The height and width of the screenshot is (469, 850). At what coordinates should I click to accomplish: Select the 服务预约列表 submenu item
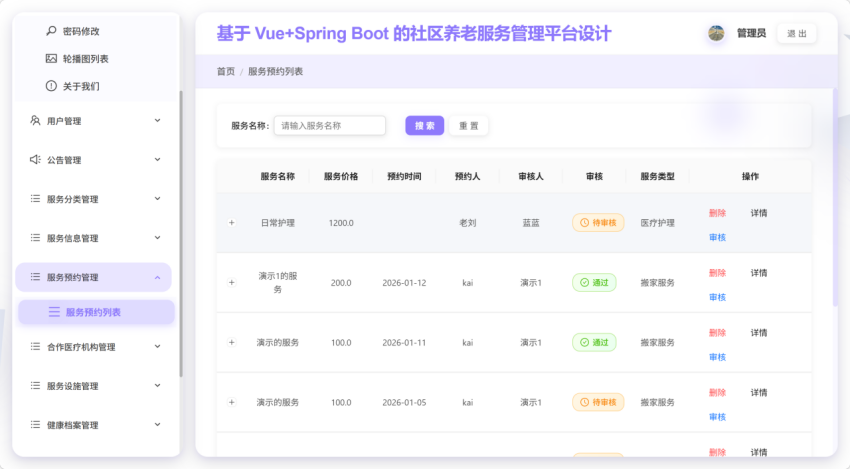(96, 312)
